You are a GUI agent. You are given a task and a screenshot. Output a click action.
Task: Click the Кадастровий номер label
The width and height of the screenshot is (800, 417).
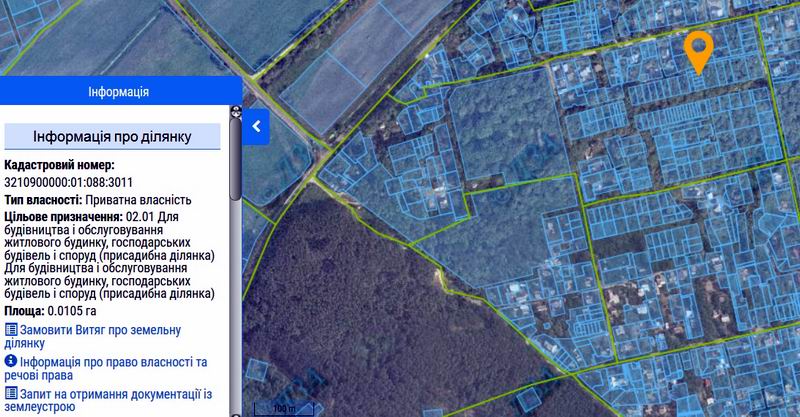[x=60, y=165]
